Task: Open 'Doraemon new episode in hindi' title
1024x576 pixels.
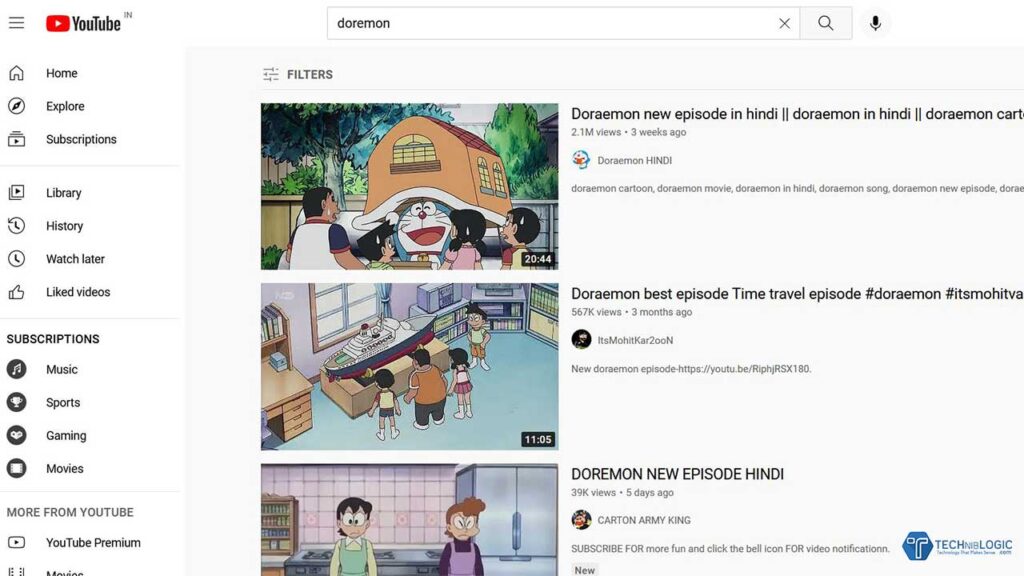Action: (797, 114)
